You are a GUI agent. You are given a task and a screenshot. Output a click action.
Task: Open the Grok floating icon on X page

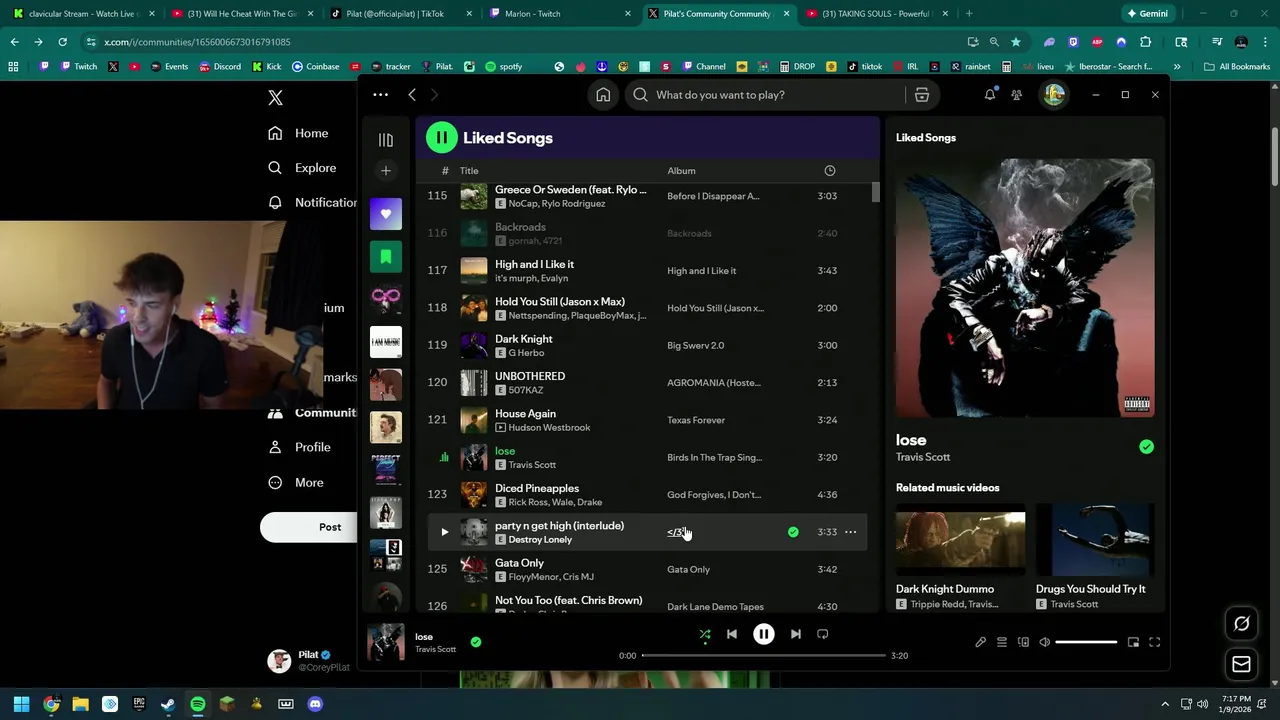point(1242,624)
